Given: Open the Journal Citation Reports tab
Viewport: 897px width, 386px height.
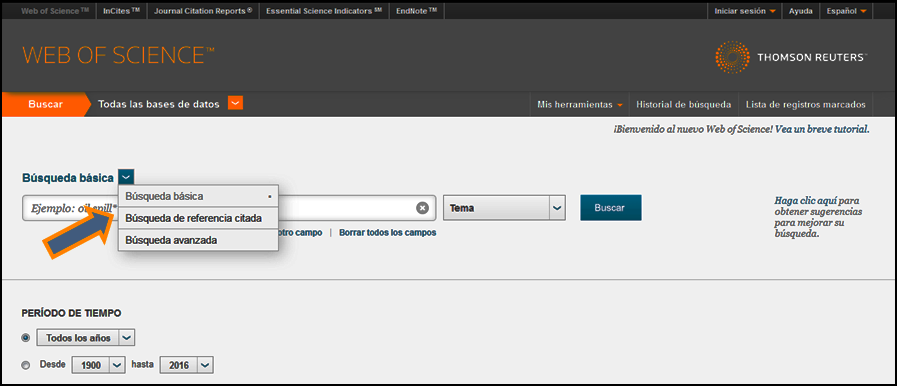Looking at the screenshot, I should point(203,11).
